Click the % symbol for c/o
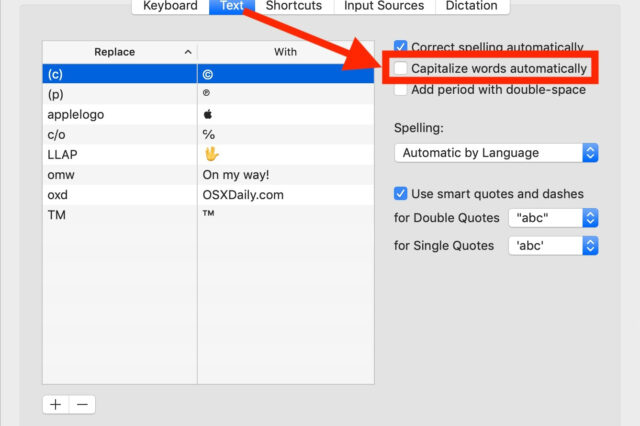Image resolution: width=640 pixels, height=426 pixels. pyautogui.click(x=209, y=134)
